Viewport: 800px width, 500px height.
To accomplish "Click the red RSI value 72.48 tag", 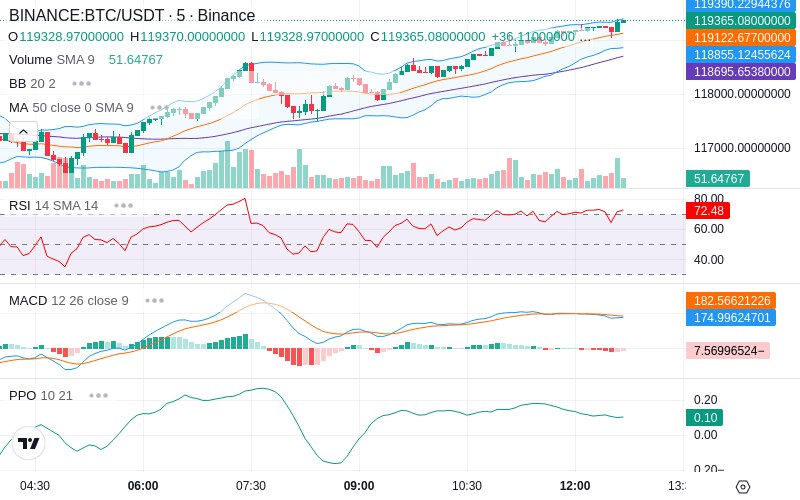I will [708, 211].
